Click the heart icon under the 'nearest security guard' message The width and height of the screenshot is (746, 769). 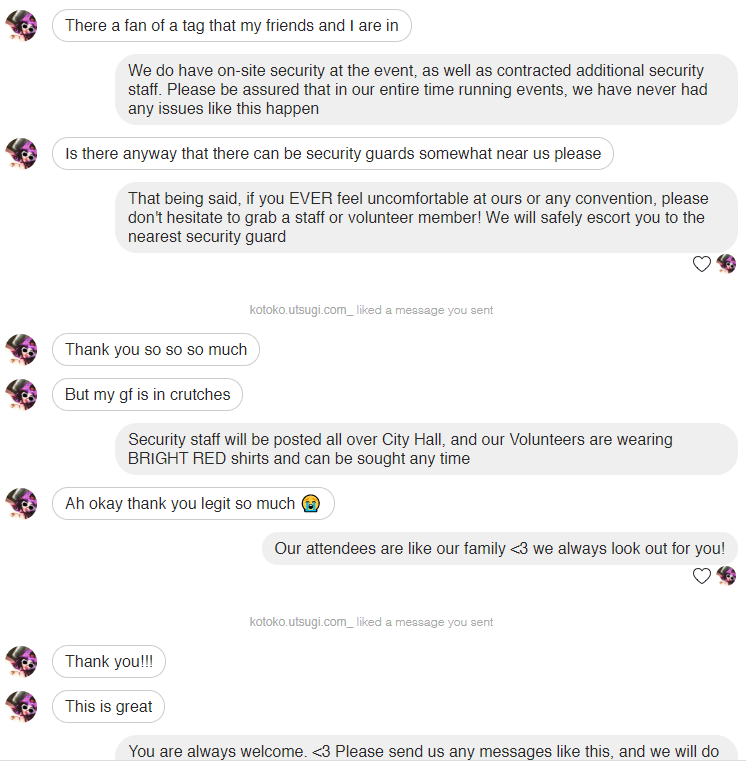[x=701, y=264]
